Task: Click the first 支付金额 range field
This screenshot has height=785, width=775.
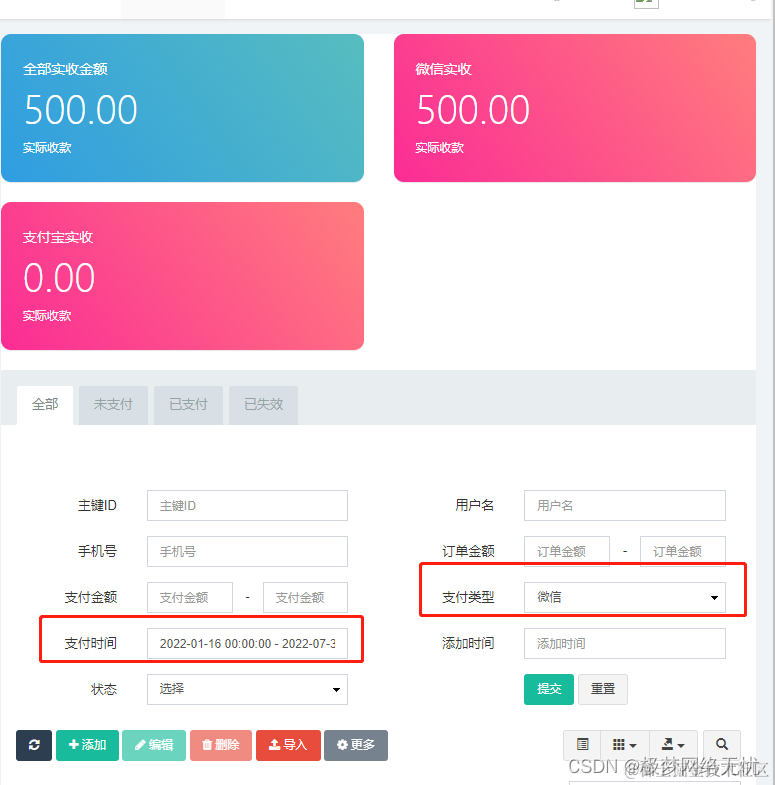Action: click(190, 597)
